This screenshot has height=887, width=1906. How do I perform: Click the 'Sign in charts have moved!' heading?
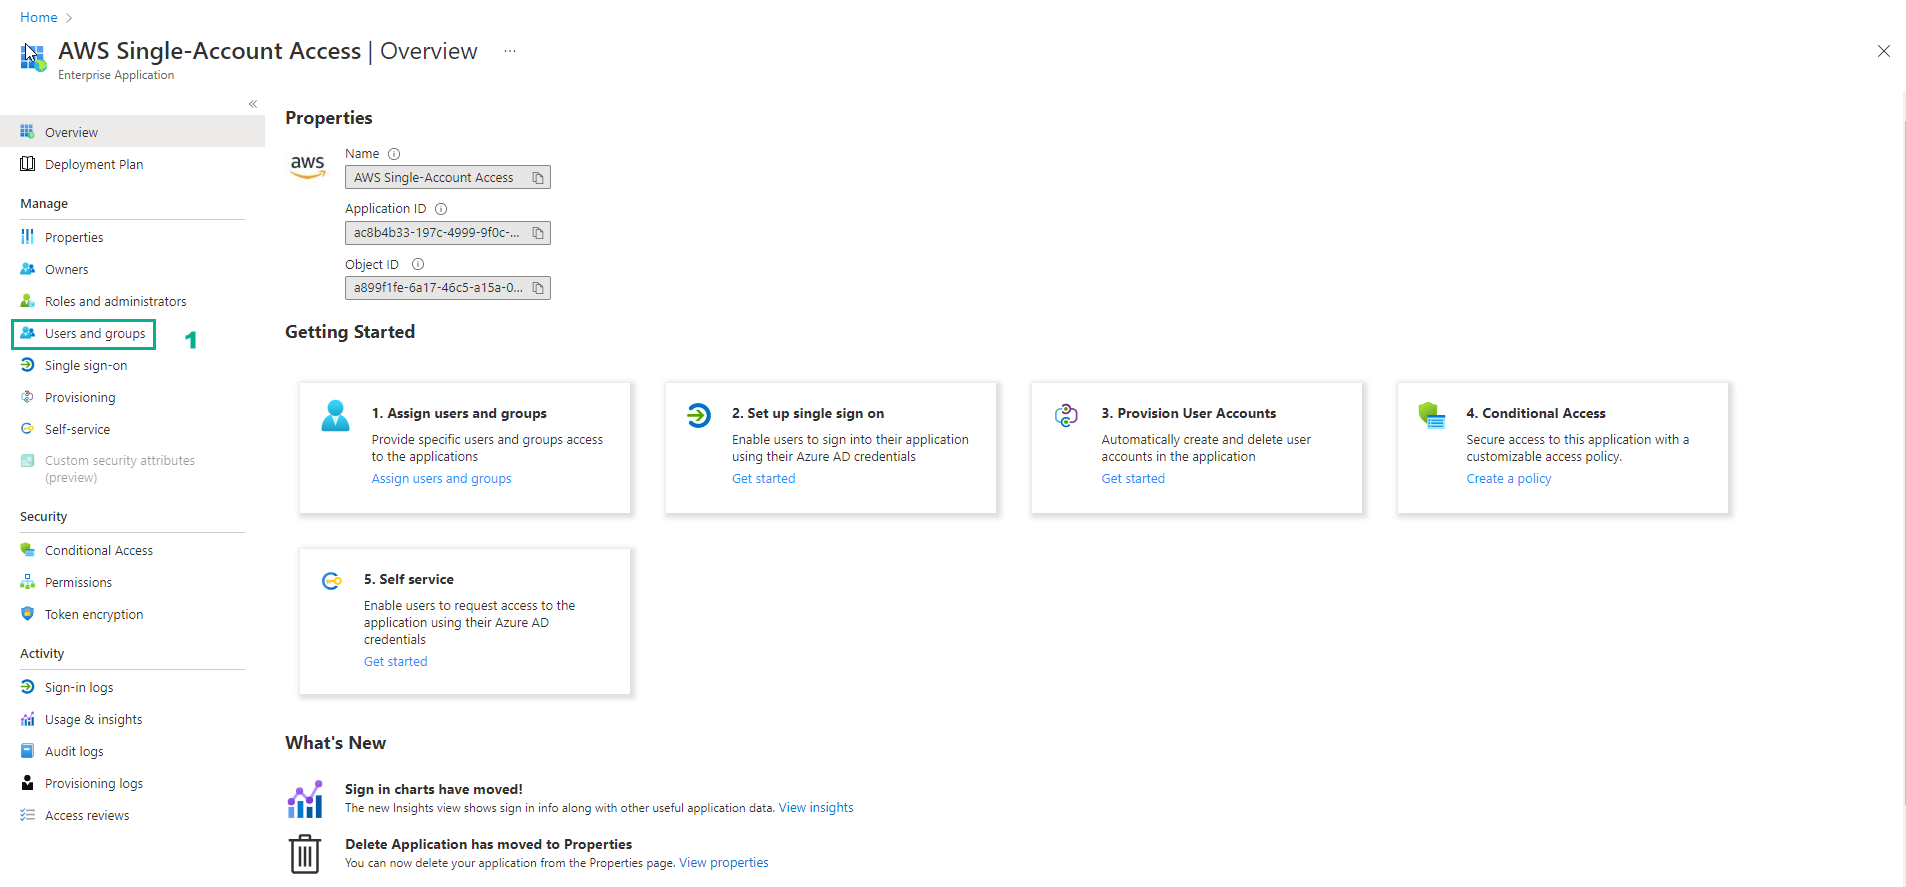(434, 789)
